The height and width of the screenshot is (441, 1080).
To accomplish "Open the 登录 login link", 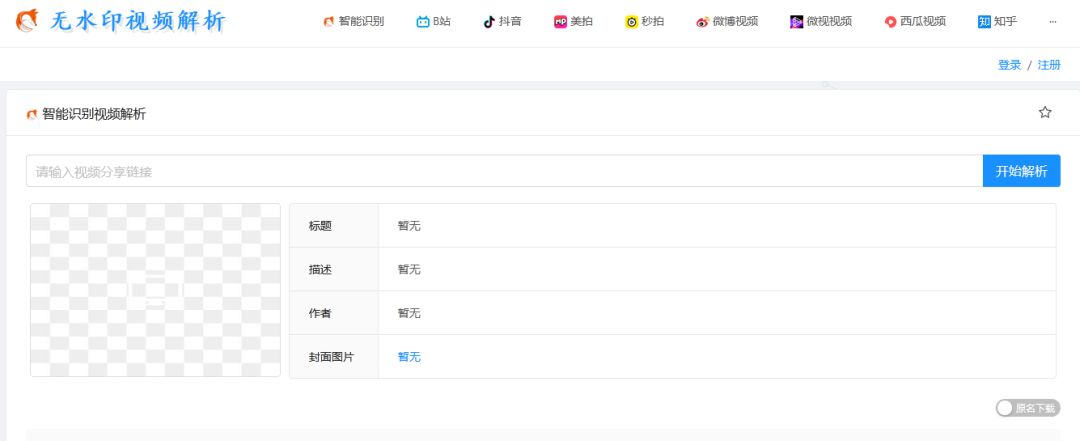I will click(x=1010, y=65).
